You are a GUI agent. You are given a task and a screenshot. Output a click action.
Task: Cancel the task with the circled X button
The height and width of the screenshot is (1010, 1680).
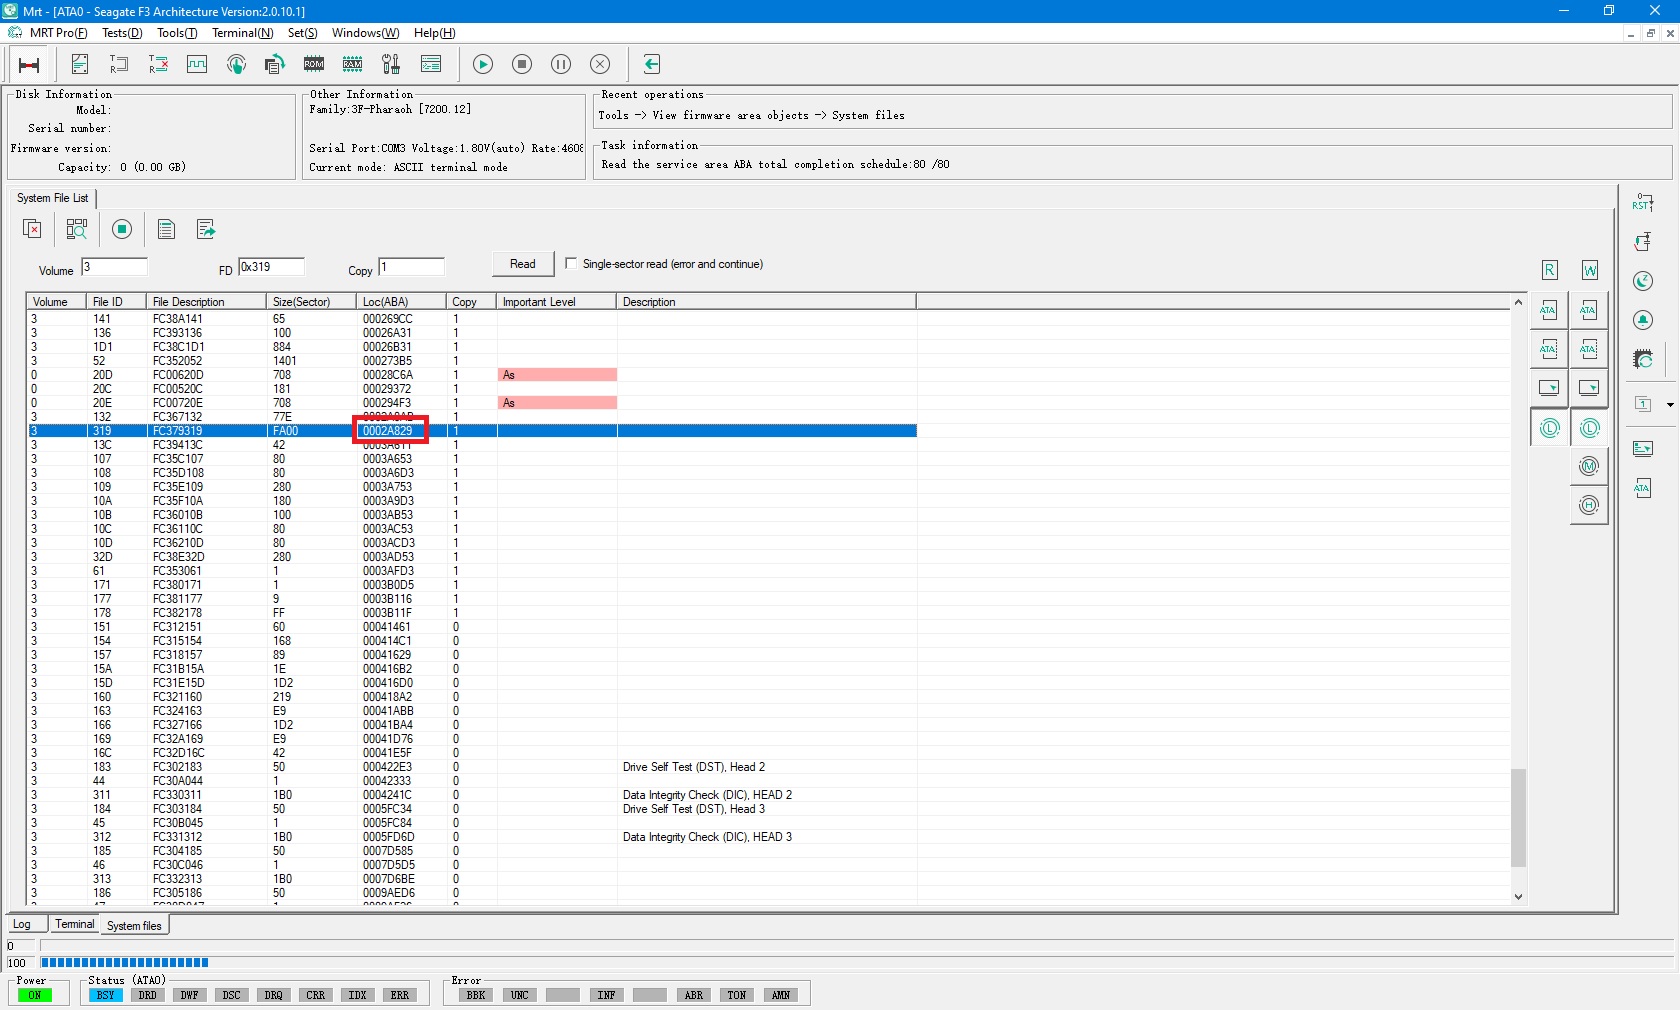(x=600, y=64)
